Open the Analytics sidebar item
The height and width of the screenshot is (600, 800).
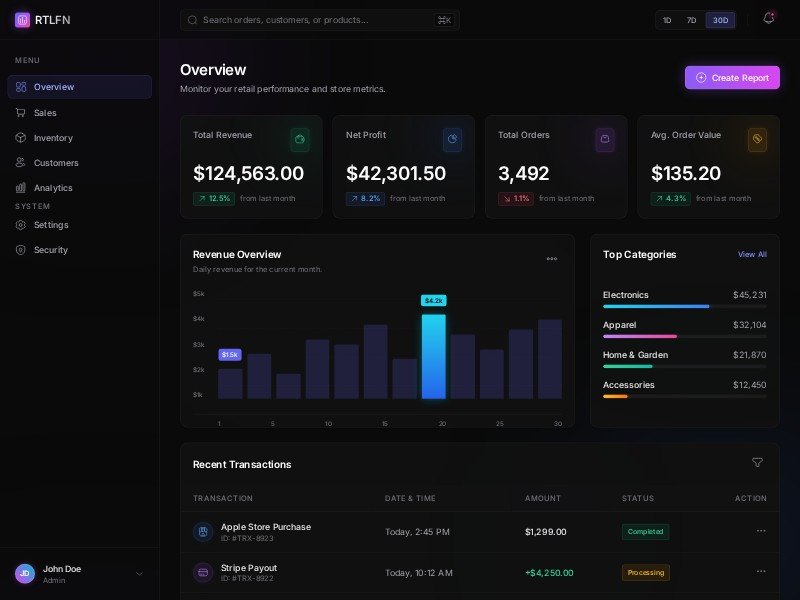click(53, 188)
